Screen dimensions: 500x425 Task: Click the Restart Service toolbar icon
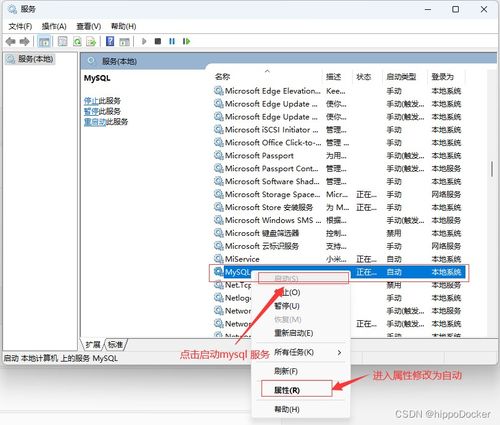pos(186,41)
